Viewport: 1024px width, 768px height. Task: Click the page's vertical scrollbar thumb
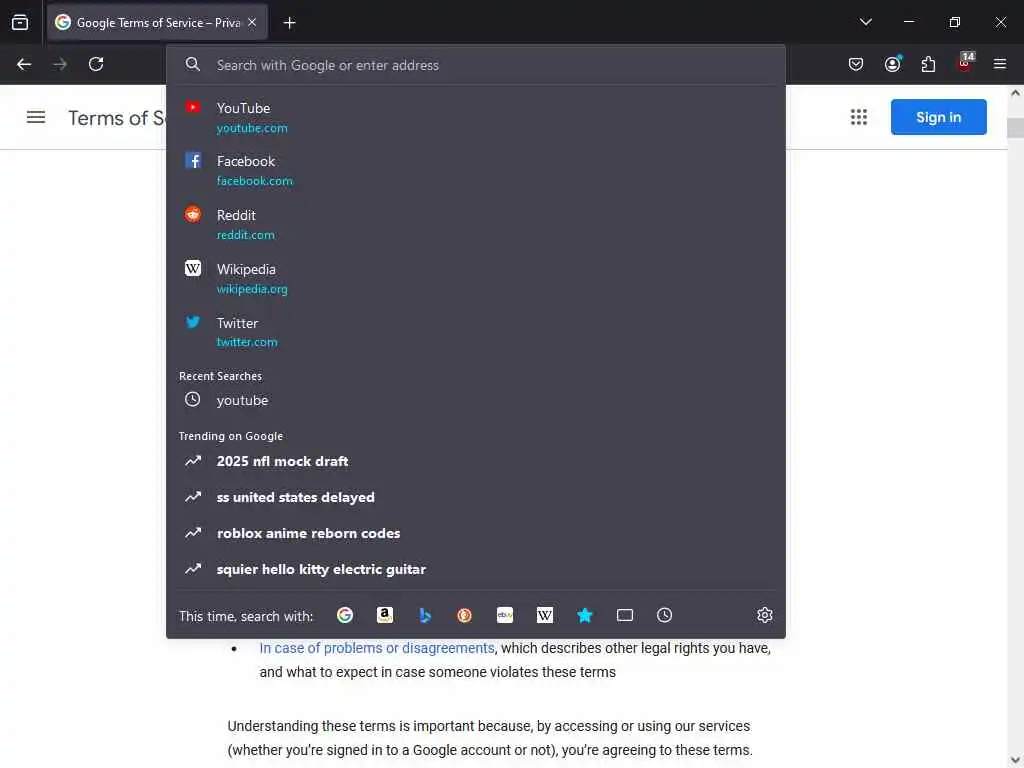point(1015,127)
